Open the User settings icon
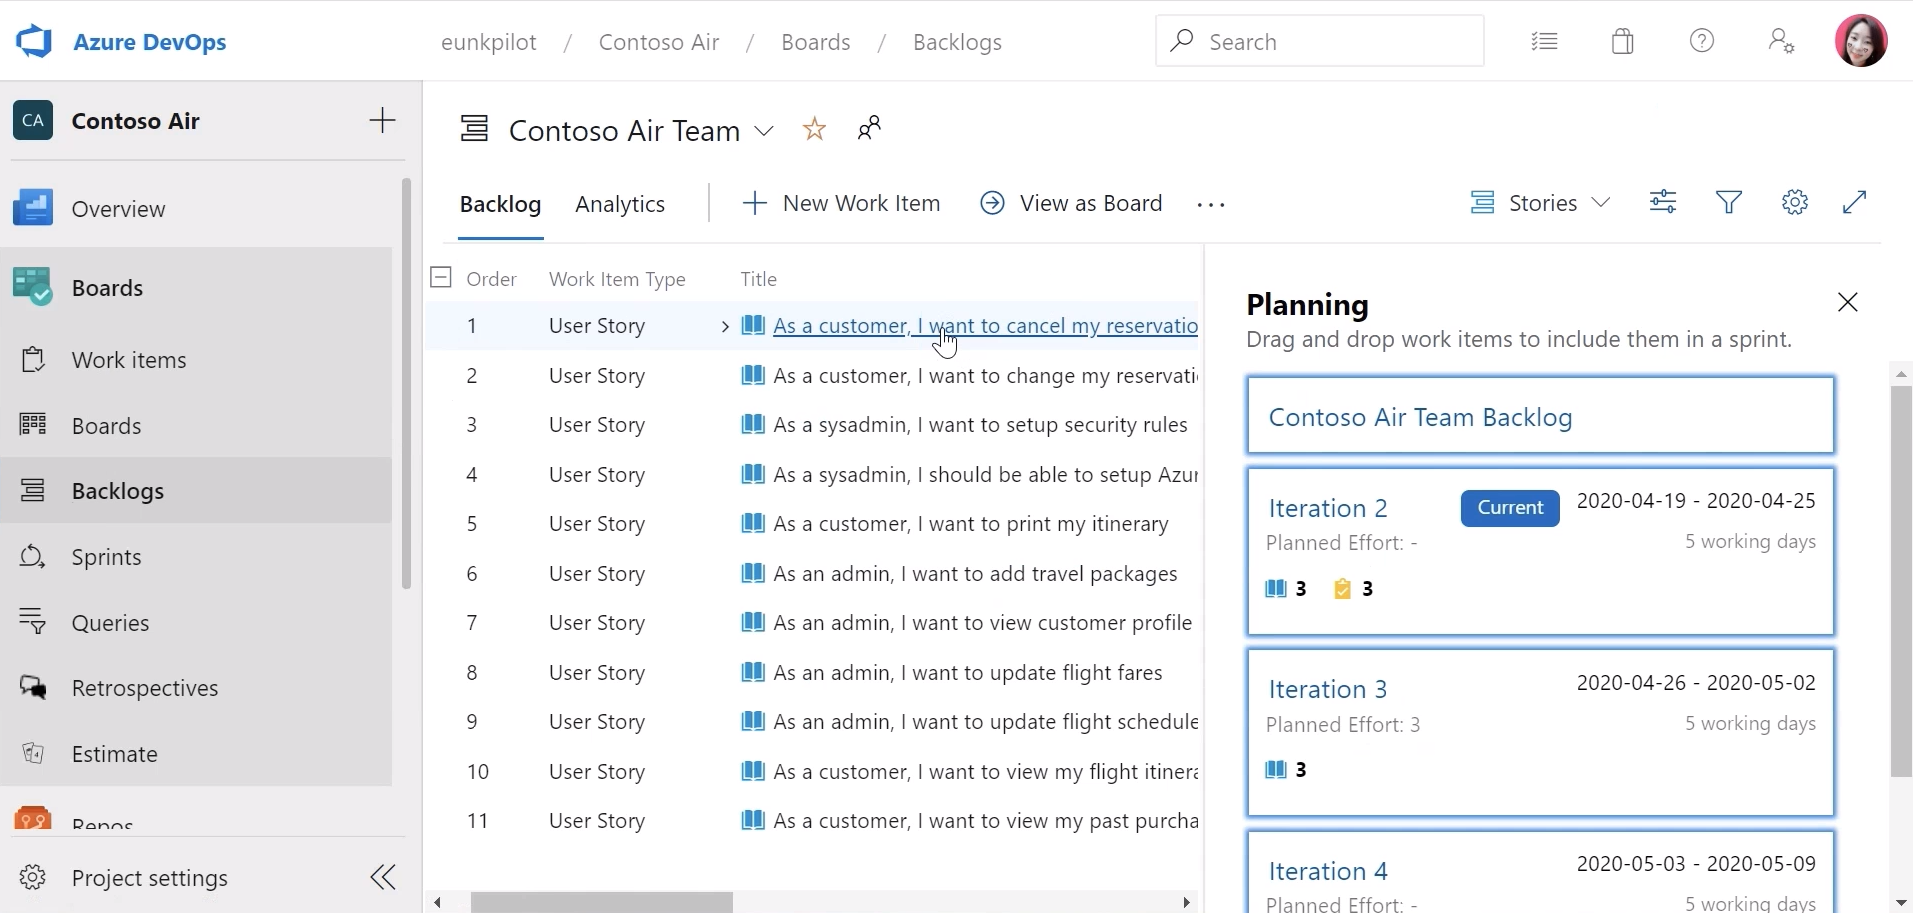The image size is (1913, 913). coord(1781,41)
